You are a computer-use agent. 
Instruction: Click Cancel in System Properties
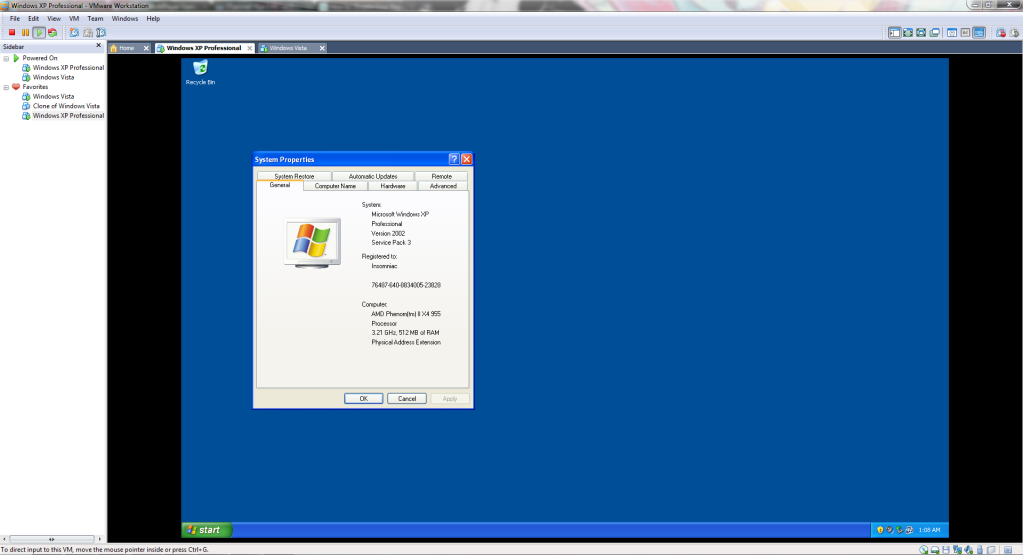click(406, 398)
